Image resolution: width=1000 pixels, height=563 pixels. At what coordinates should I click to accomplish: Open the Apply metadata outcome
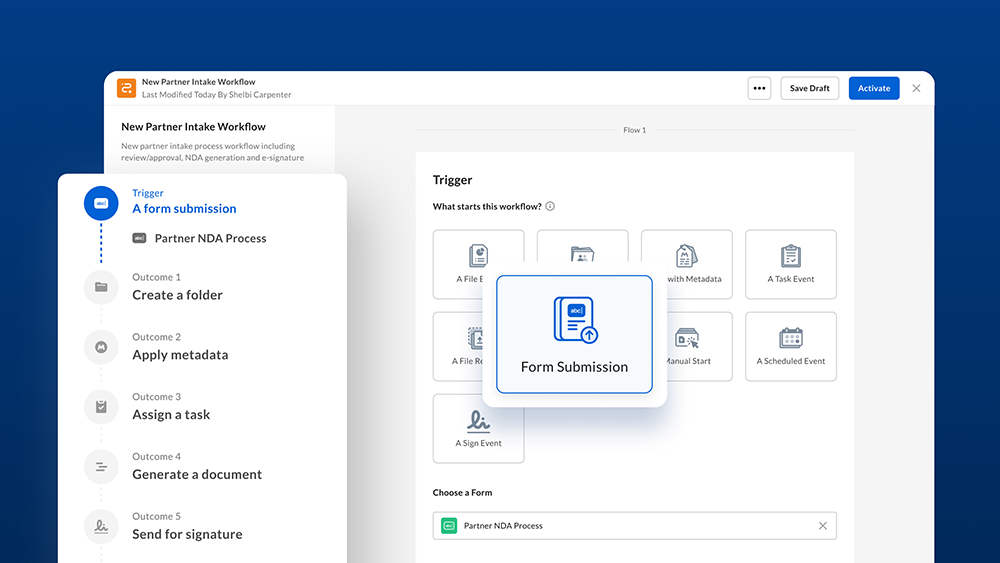click(x=180, y=355)
